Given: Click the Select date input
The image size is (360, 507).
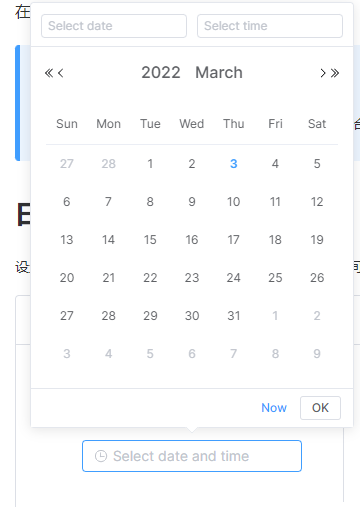Looking at the screenshot, I should tap(114, 26).
